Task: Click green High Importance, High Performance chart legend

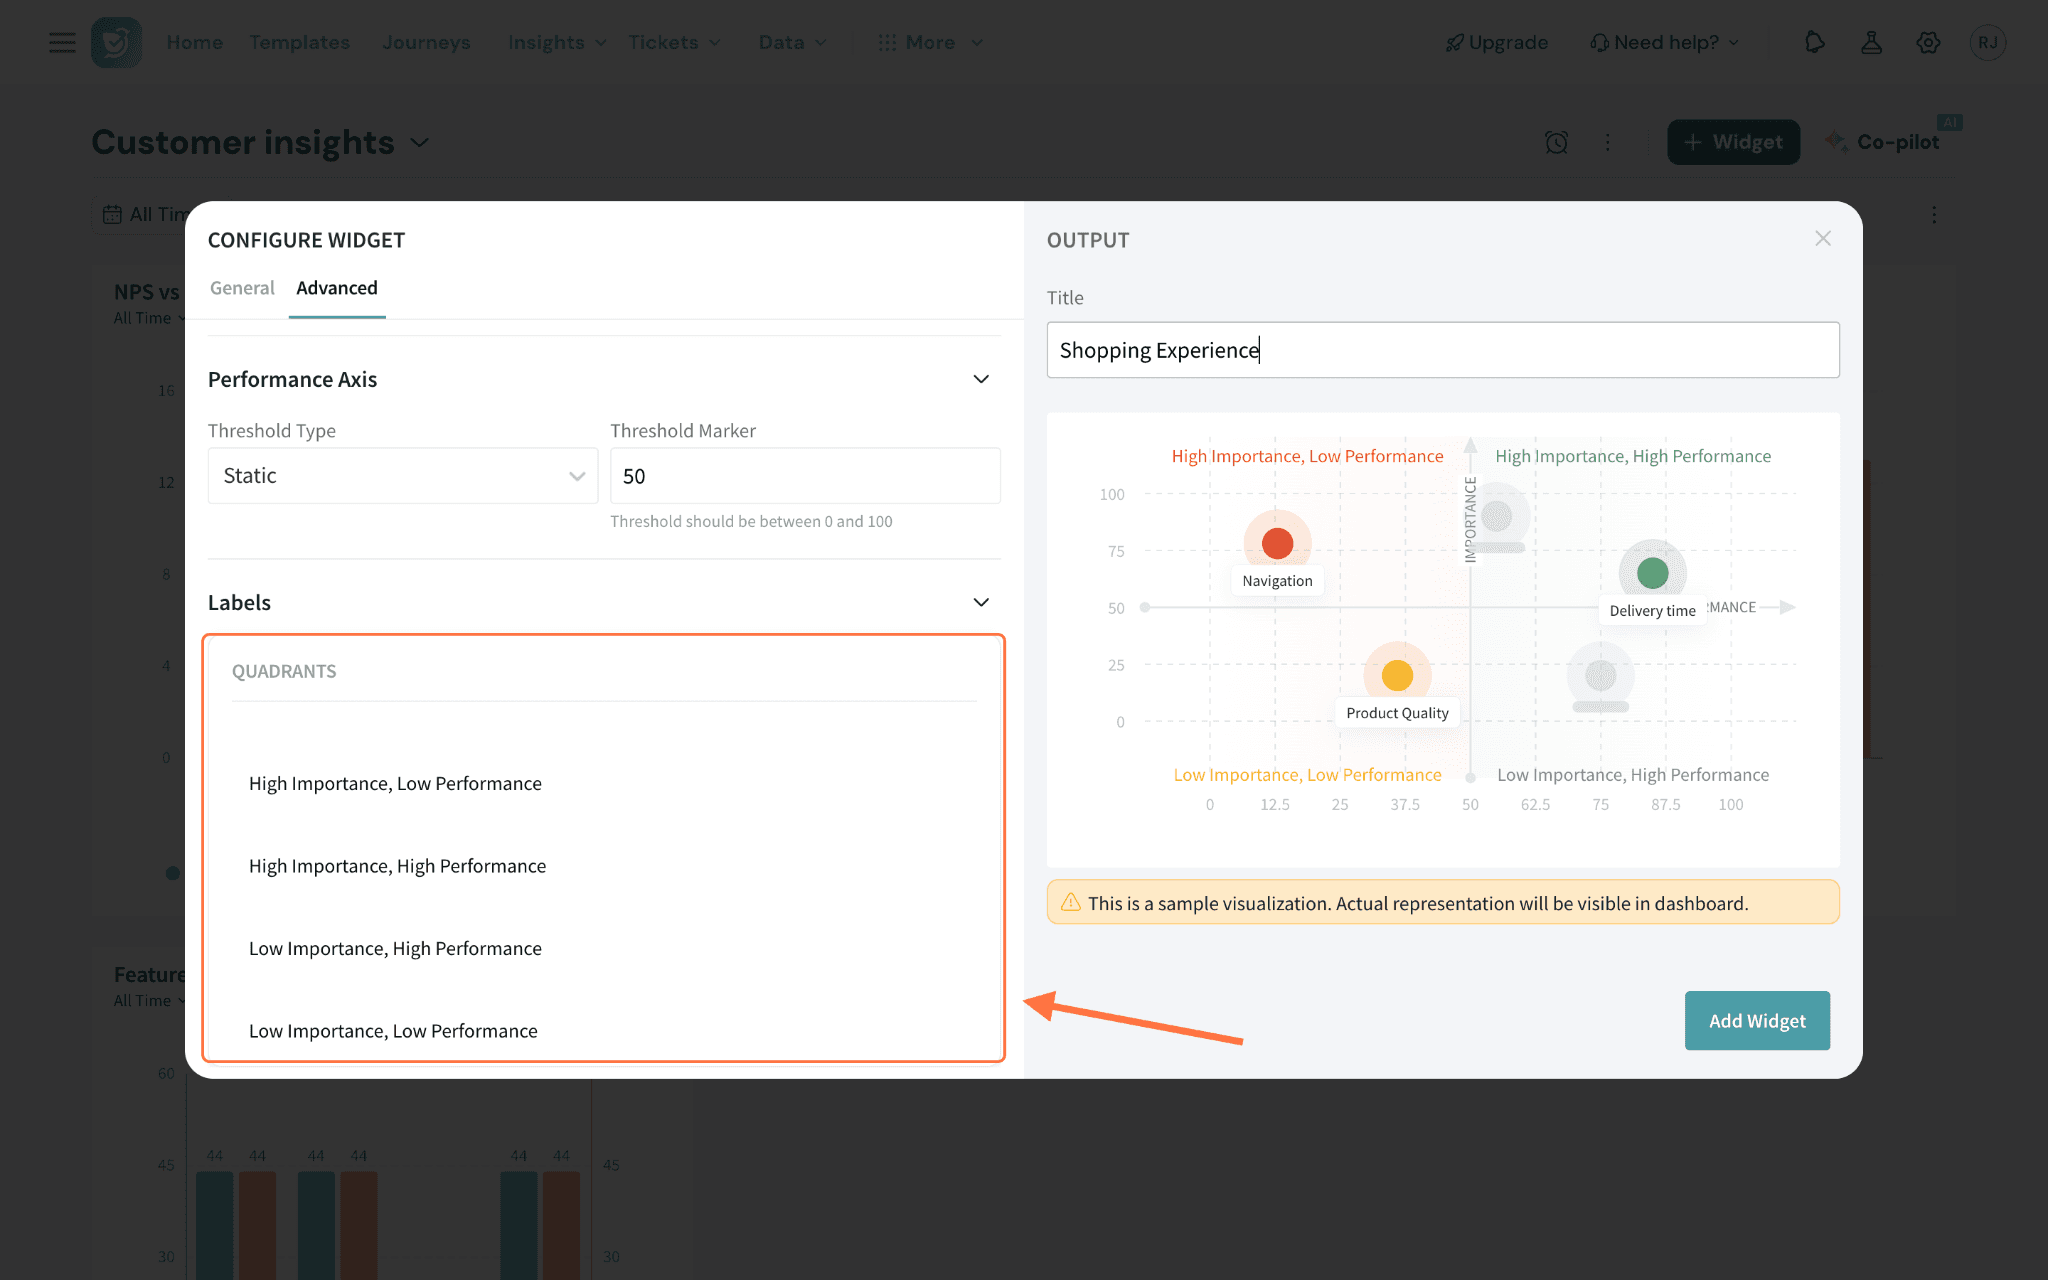Action: click(x=1633, y=456)
